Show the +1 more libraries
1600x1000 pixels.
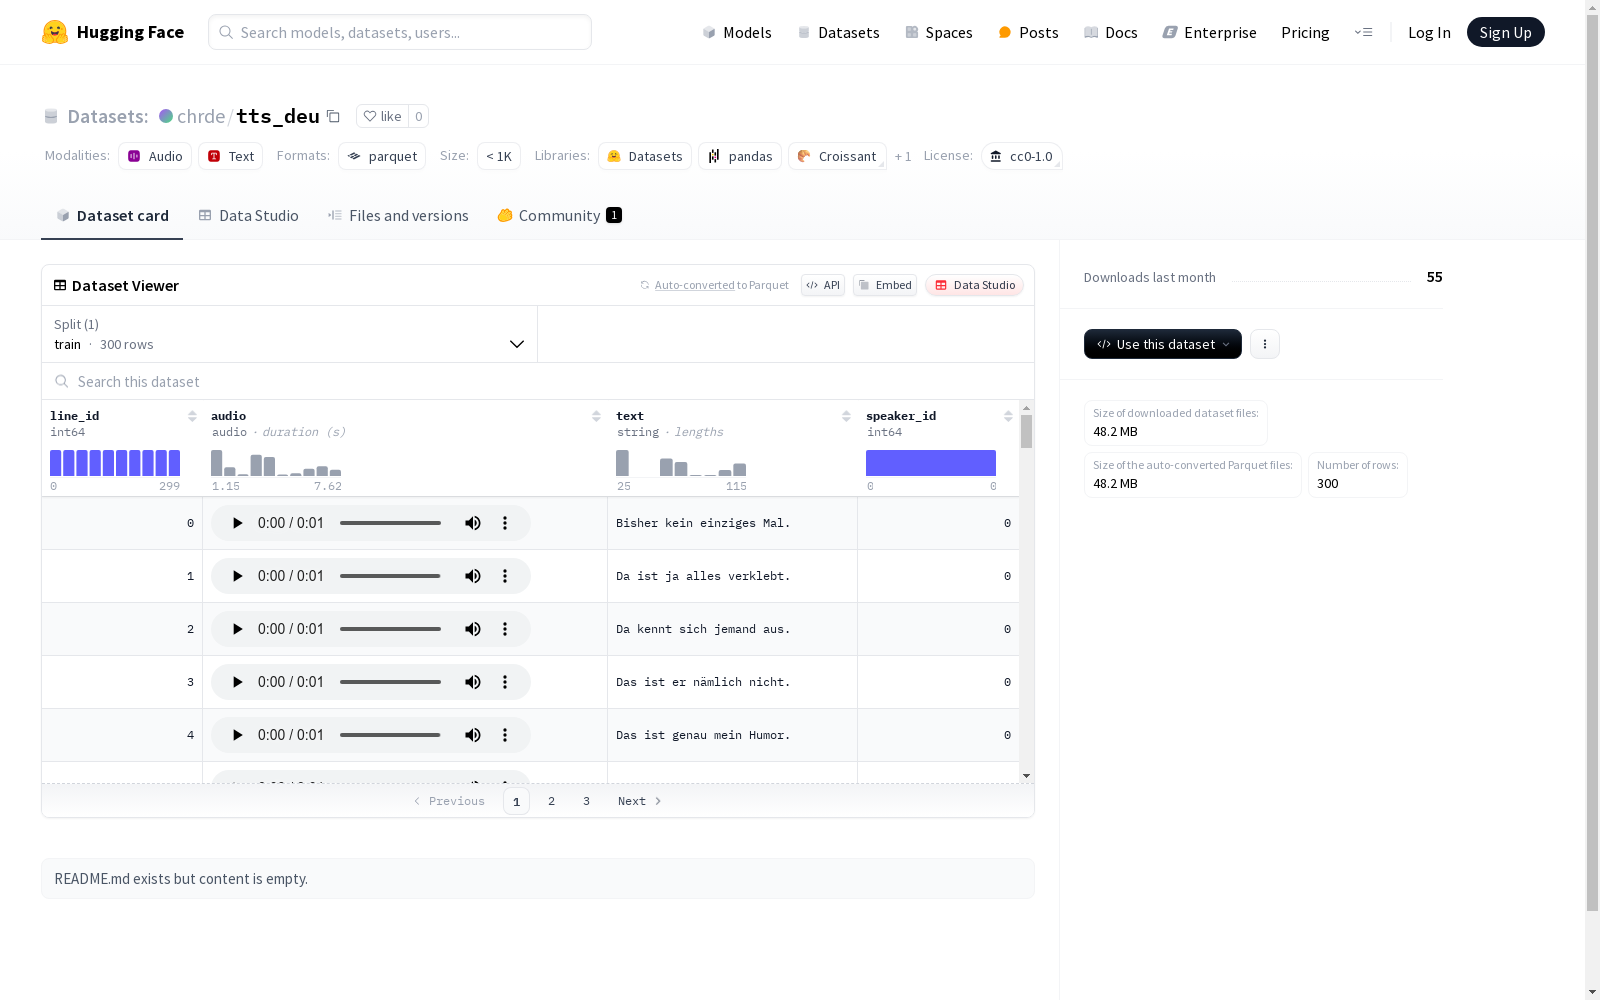[x=903, y=157]
